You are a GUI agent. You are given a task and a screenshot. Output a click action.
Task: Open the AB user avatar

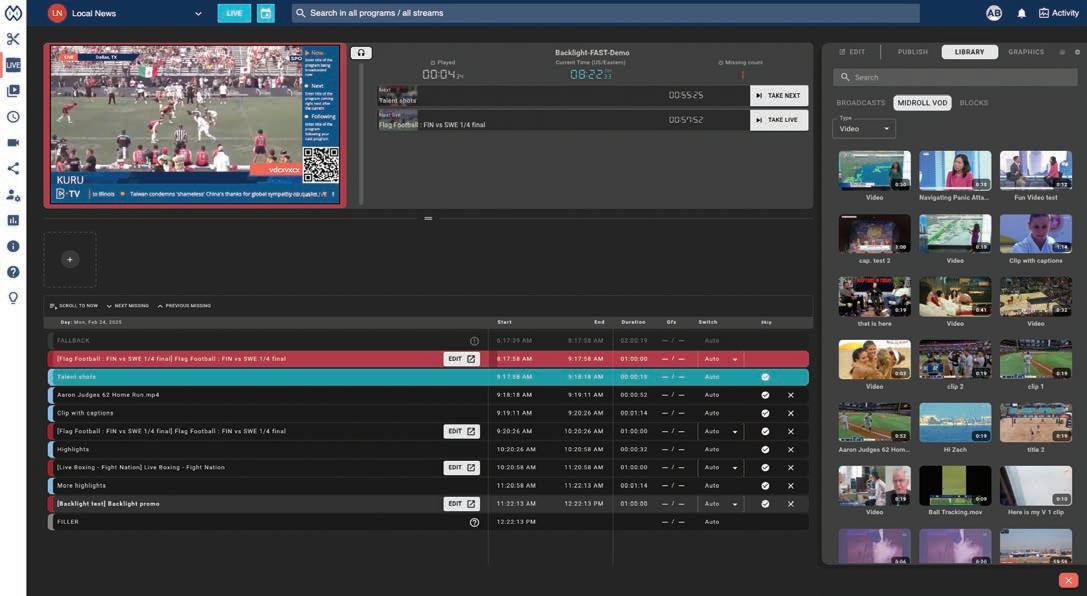[993, 13]
